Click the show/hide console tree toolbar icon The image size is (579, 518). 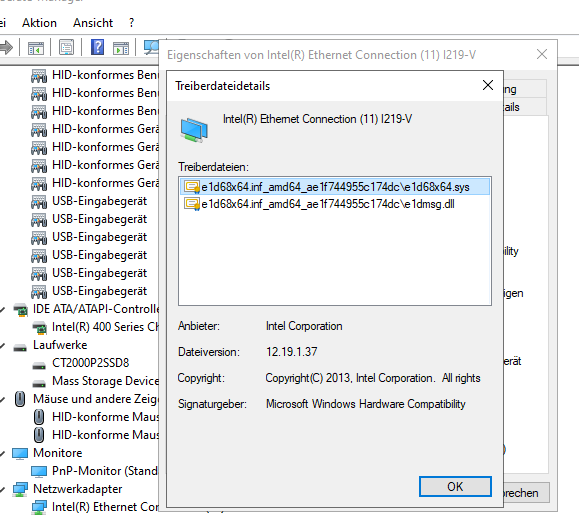pos(36,47)
